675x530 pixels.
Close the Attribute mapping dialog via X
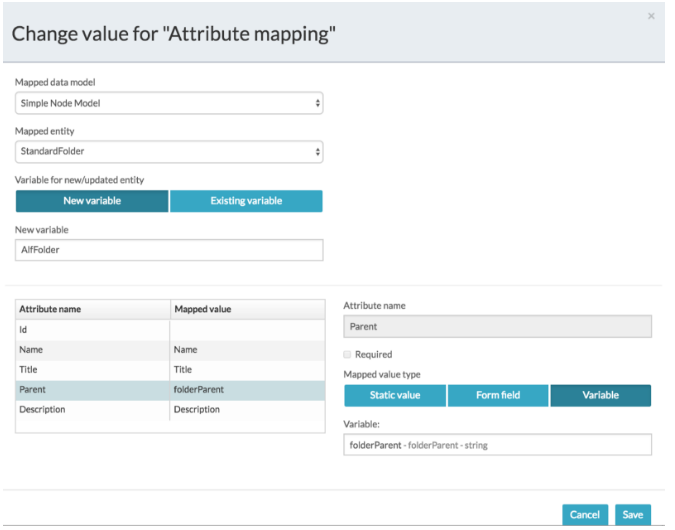click(651, 16)
